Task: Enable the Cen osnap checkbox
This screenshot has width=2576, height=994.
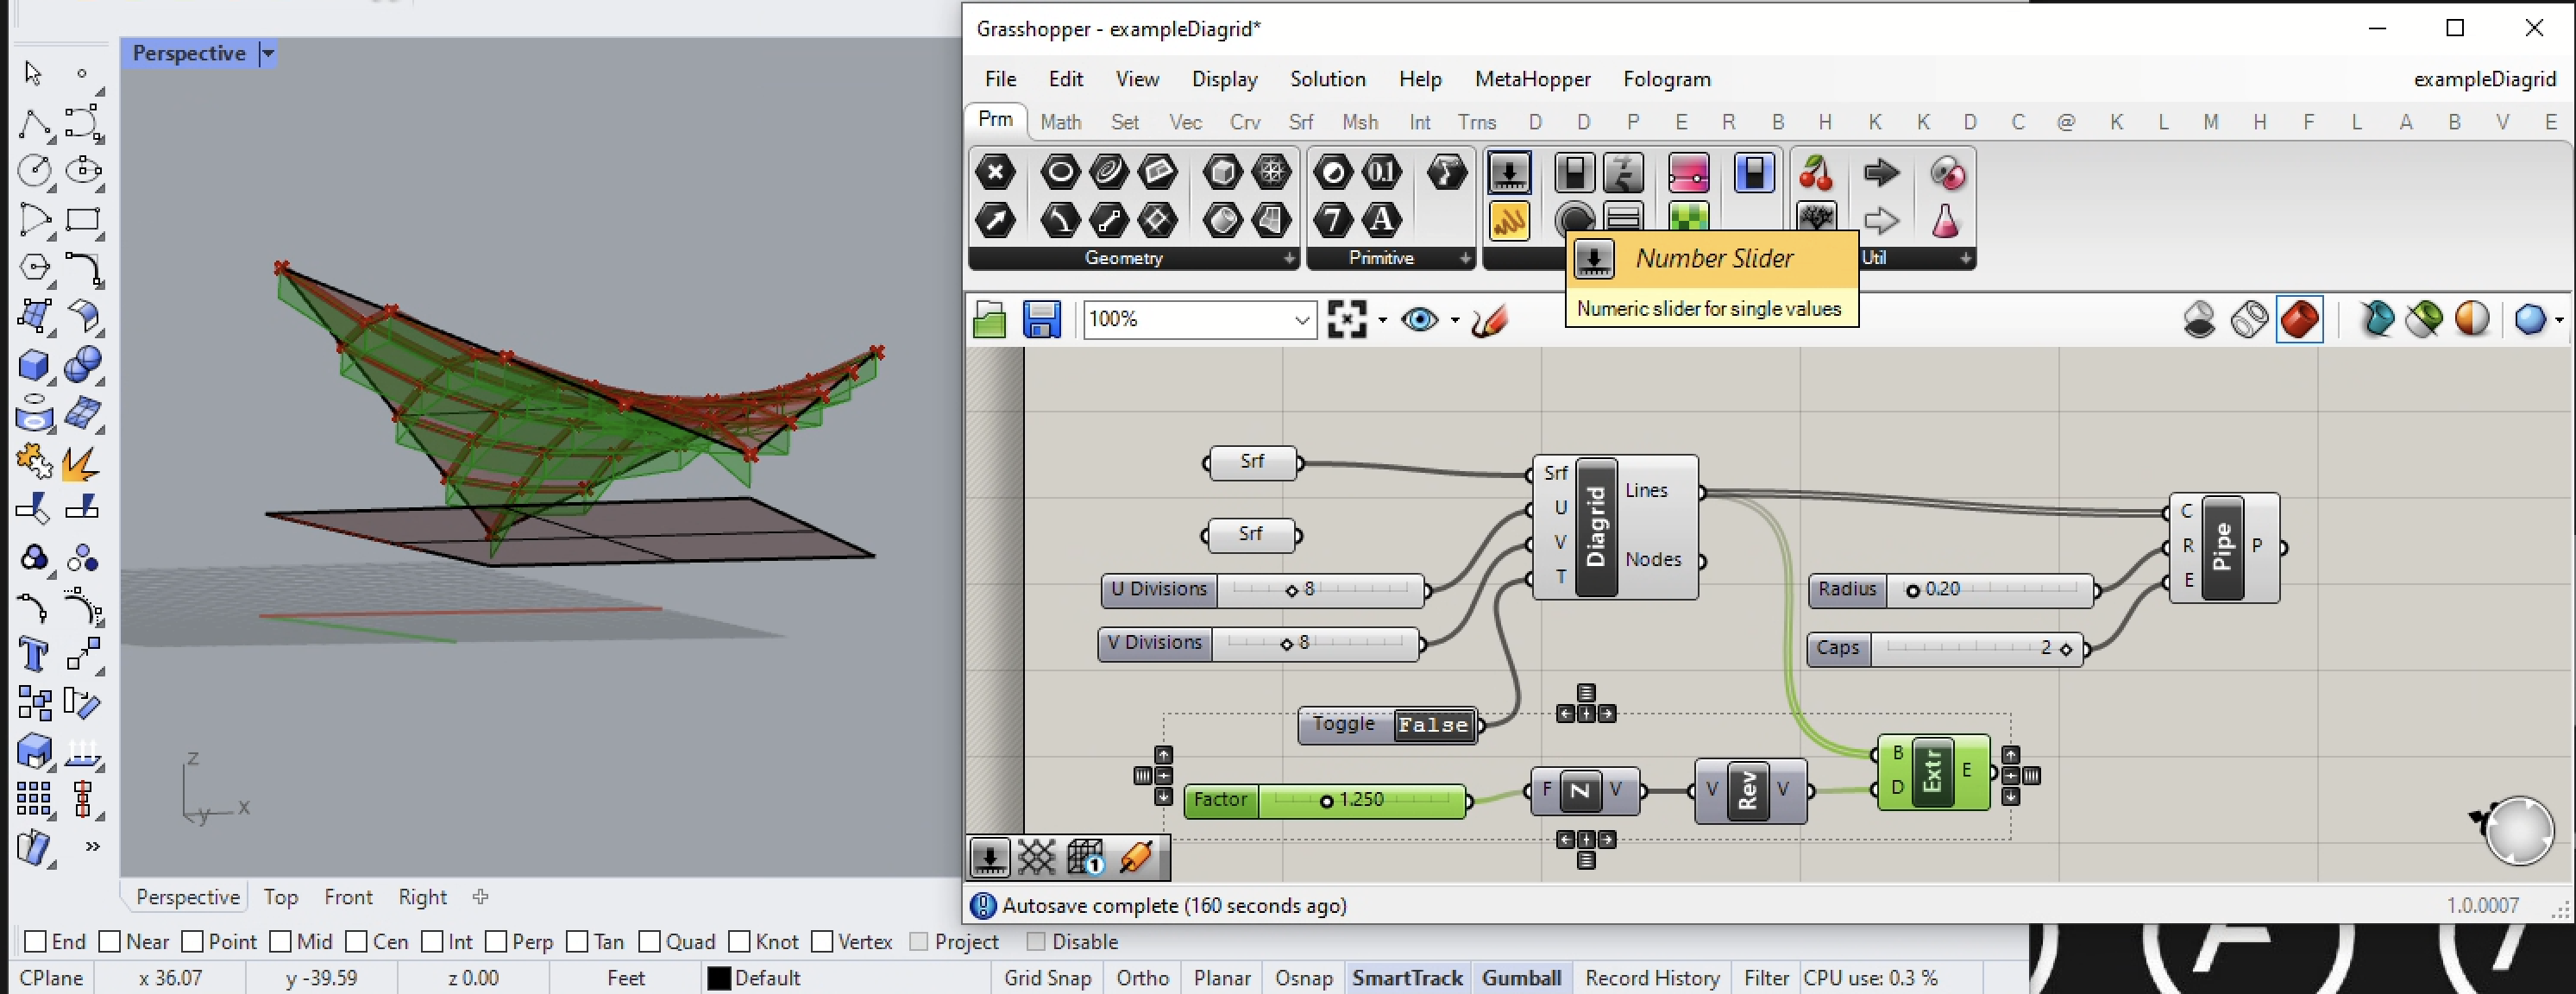Action: point(356,942)
